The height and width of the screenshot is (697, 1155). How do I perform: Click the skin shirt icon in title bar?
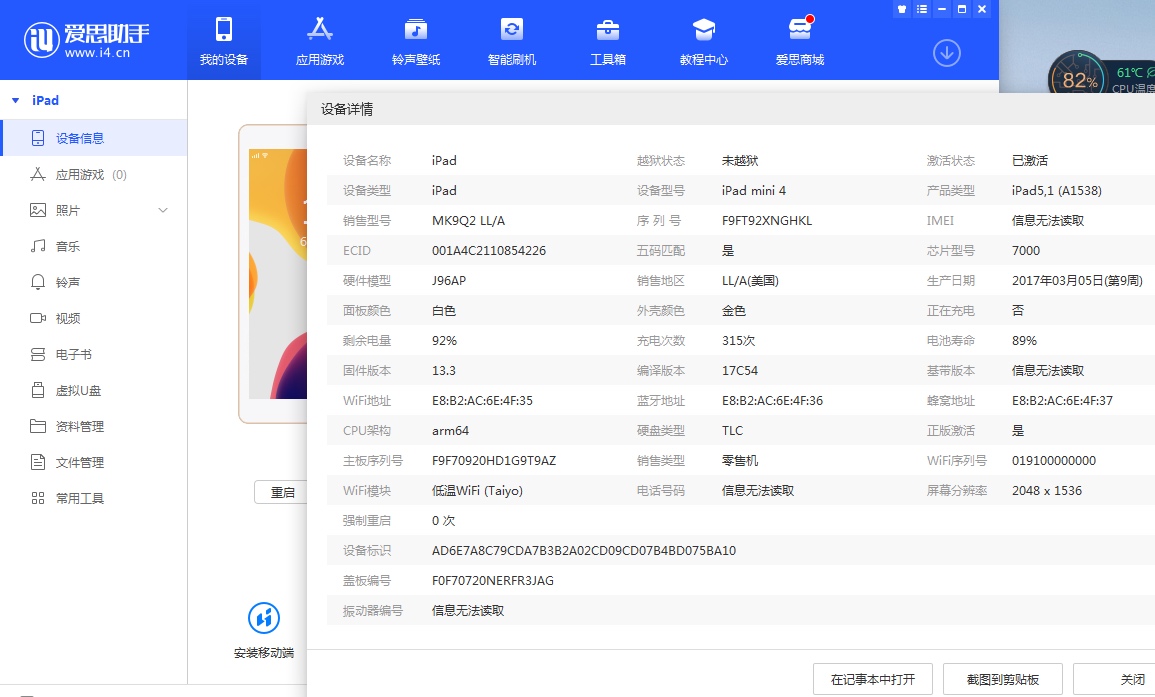(x=902, y=9)
